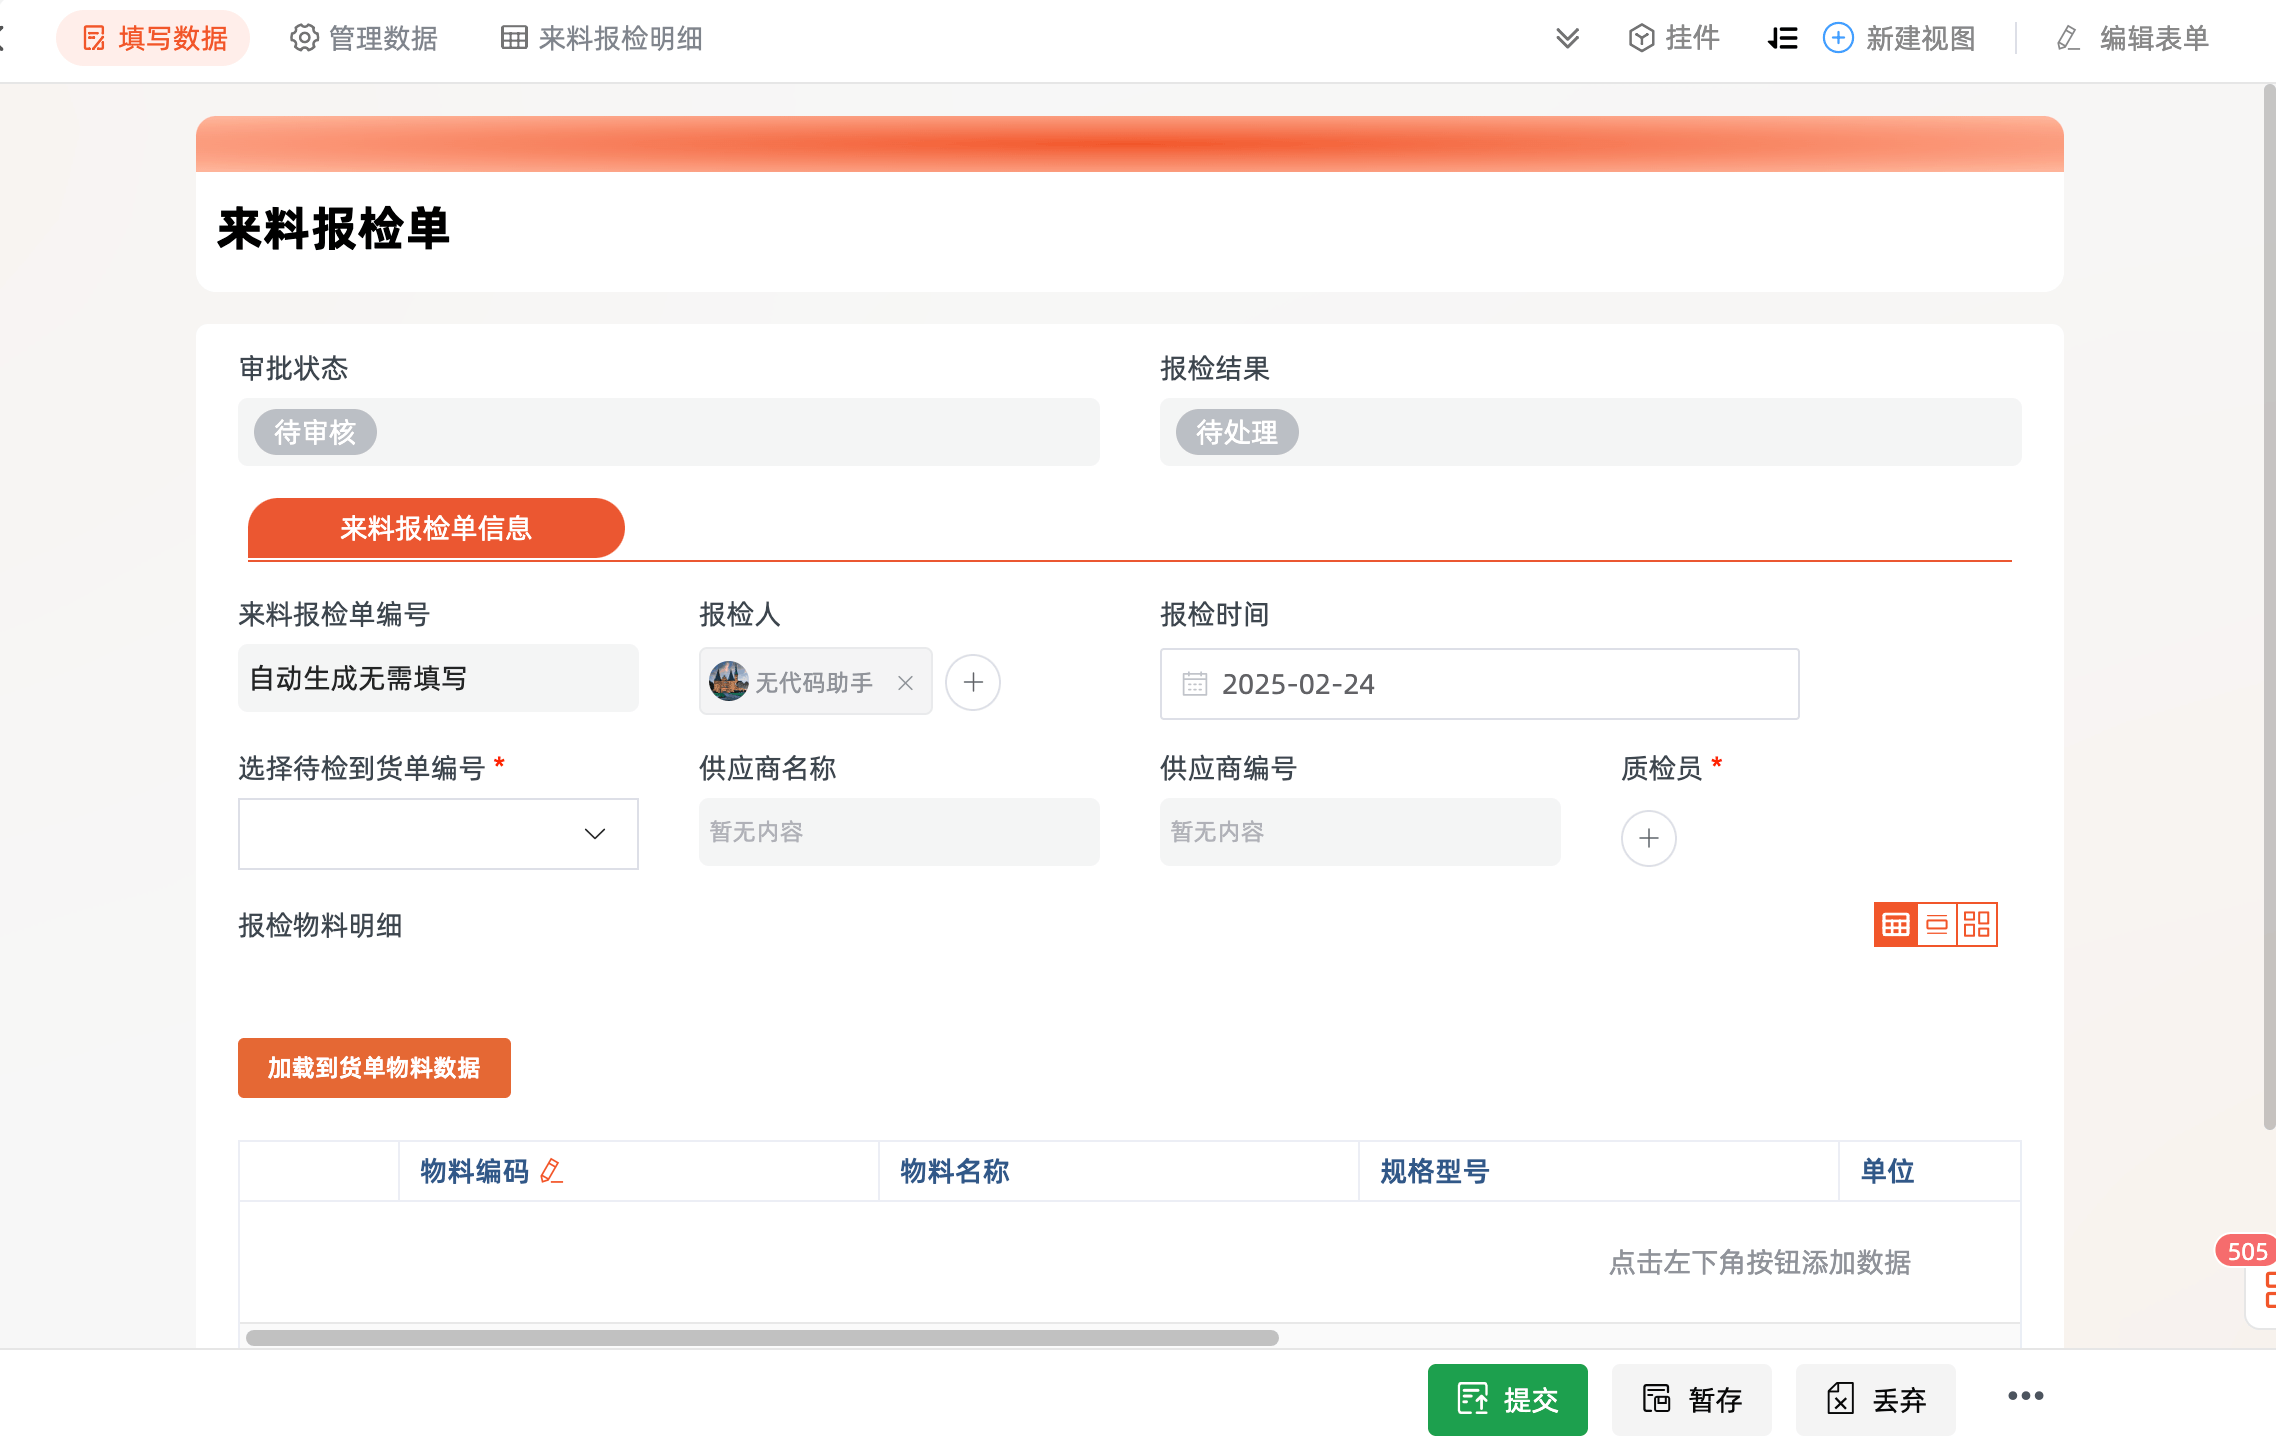The image size is (2276, 1450).
Task: Add a 质检员 with plus button
Action: (1648, 838)
